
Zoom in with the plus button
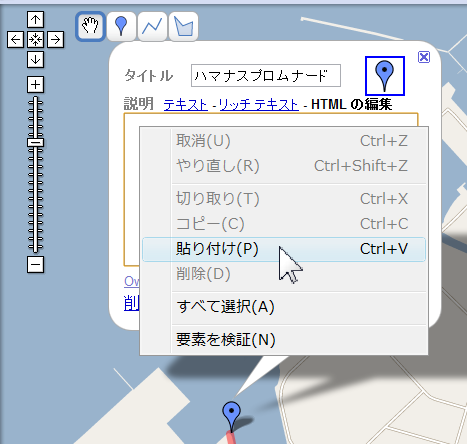(35, 84)
